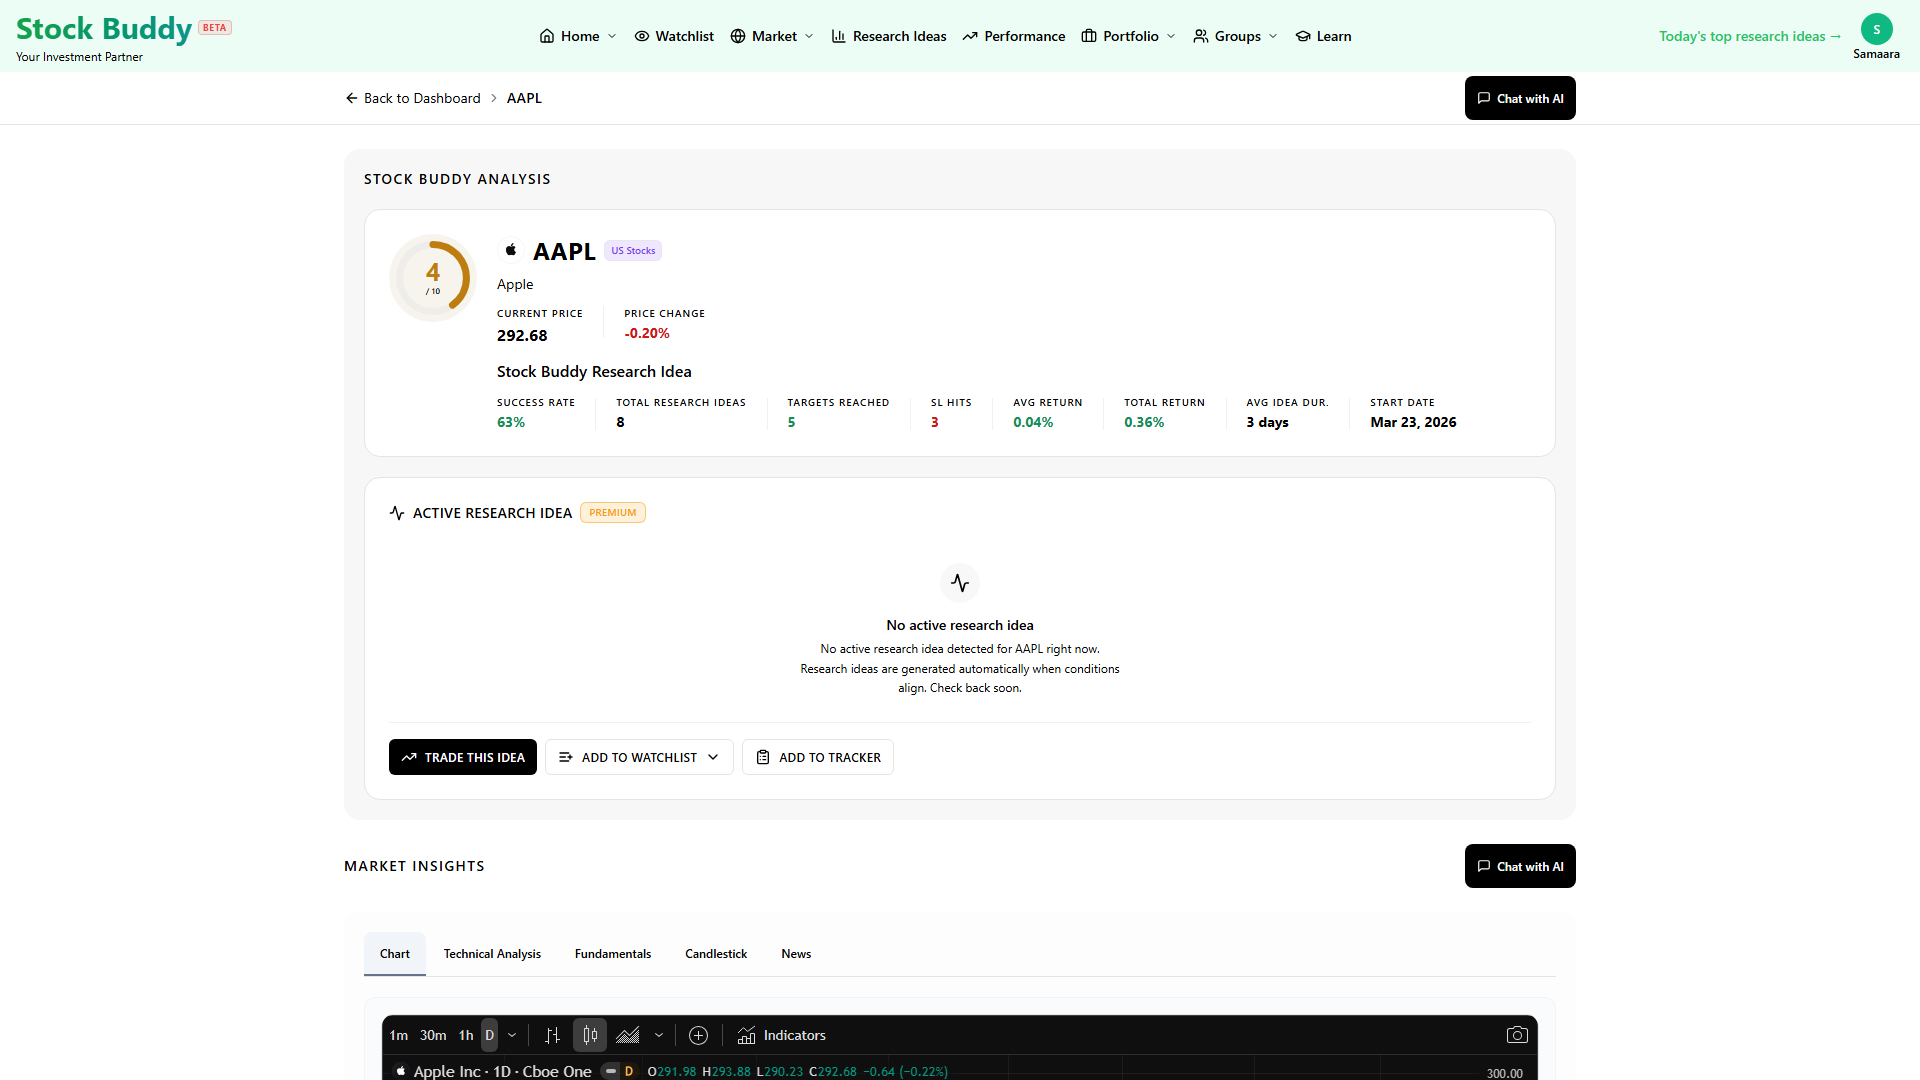Go to Research Ideas
1920x1080 pixels.
pyautogui.click(x=889, y=36)
